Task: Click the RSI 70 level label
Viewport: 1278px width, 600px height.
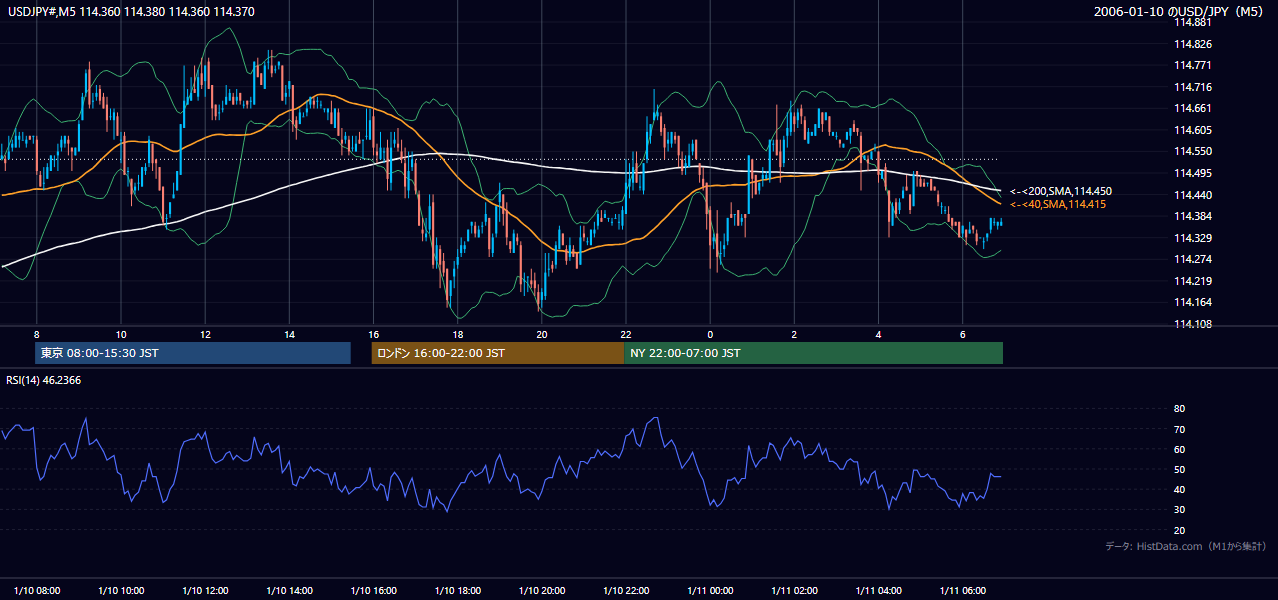Action: [x=1179, y=429]
